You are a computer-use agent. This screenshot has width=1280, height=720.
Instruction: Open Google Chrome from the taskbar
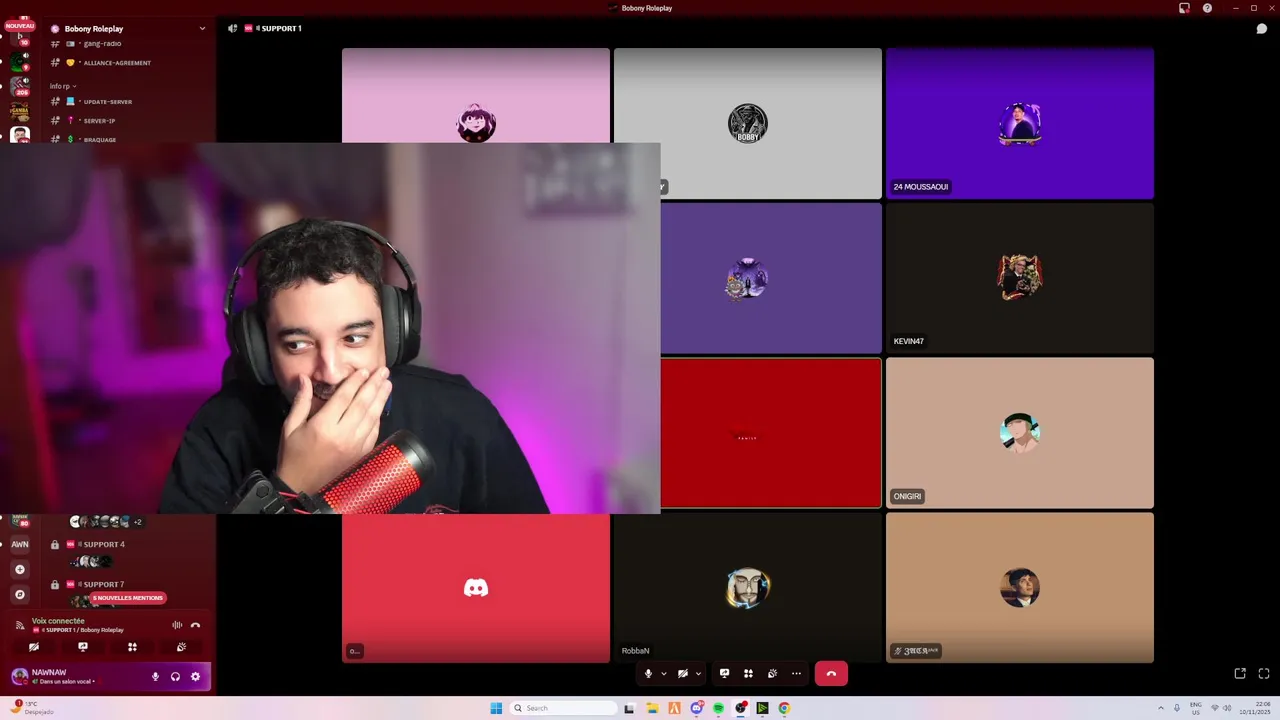pos(784,708)
